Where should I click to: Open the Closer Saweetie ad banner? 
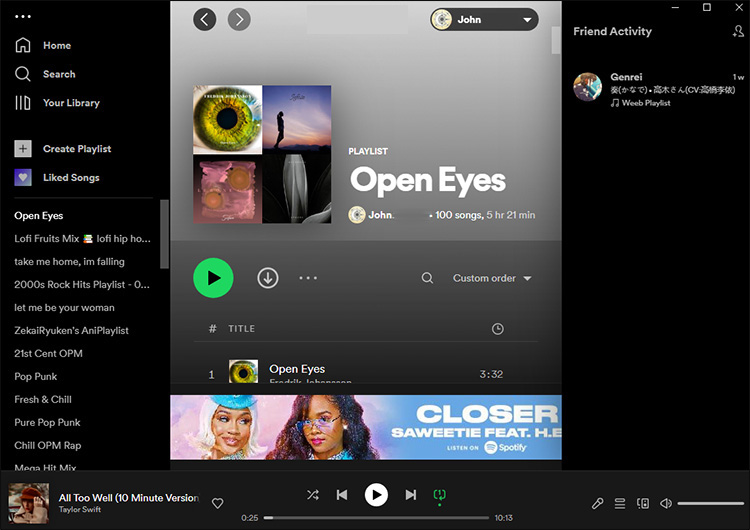click(366, 427)
